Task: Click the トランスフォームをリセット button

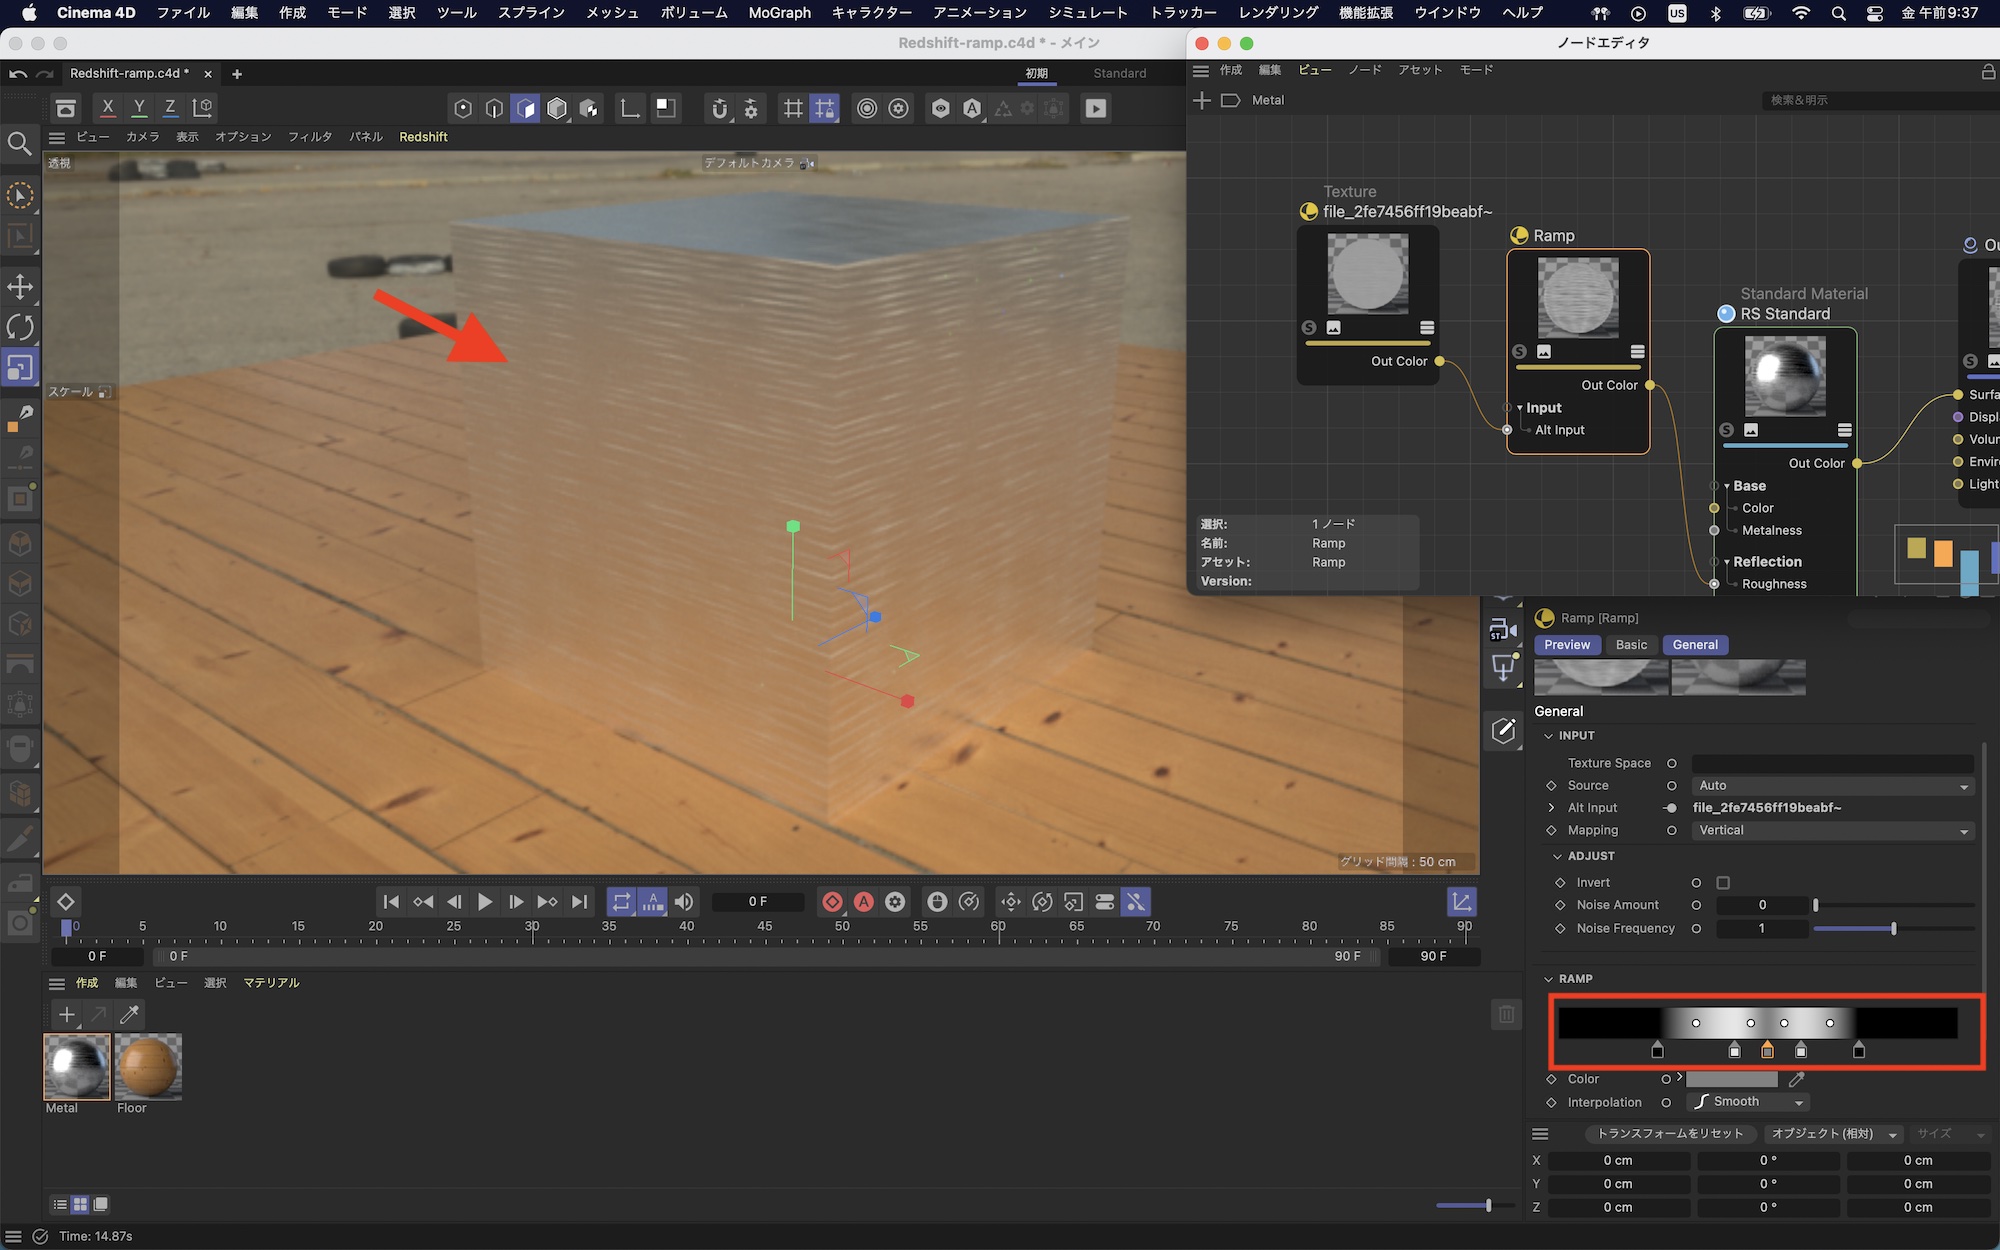Action: point(1670,1134)
